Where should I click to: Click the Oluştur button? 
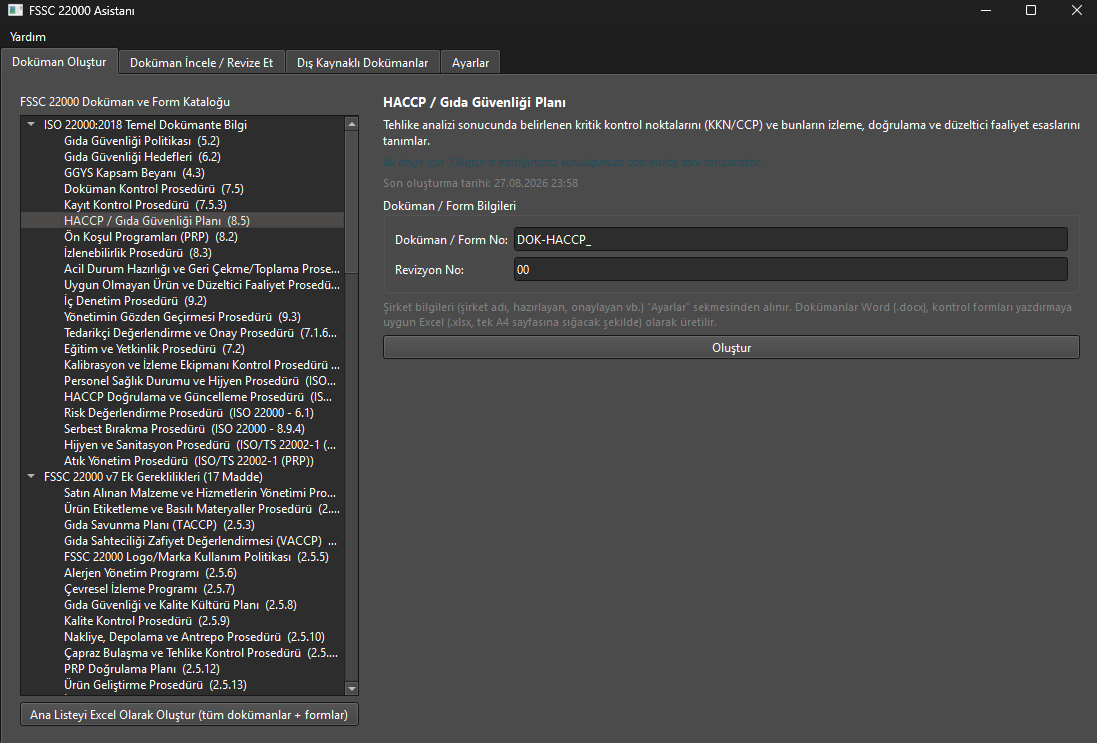point(731,347)
